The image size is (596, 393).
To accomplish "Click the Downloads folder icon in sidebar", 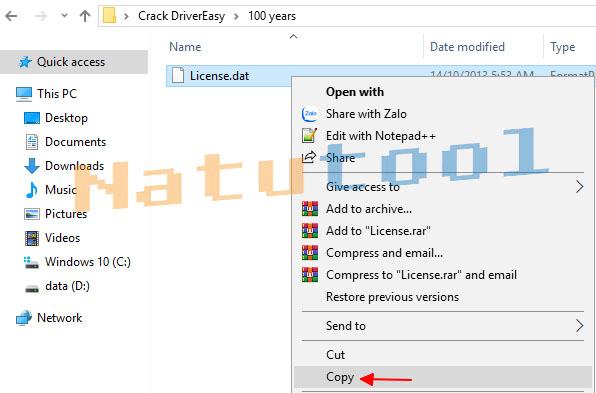I will click(32, 166).
